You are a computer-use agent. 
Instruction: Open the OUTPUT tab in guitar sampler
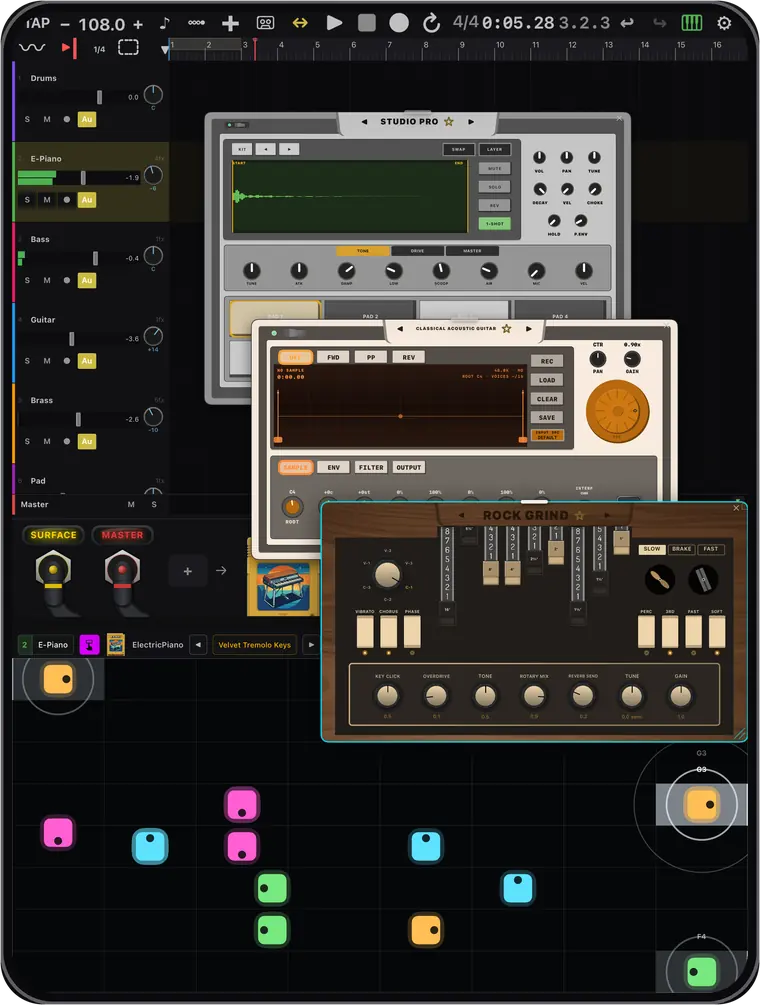click(408, 467)
